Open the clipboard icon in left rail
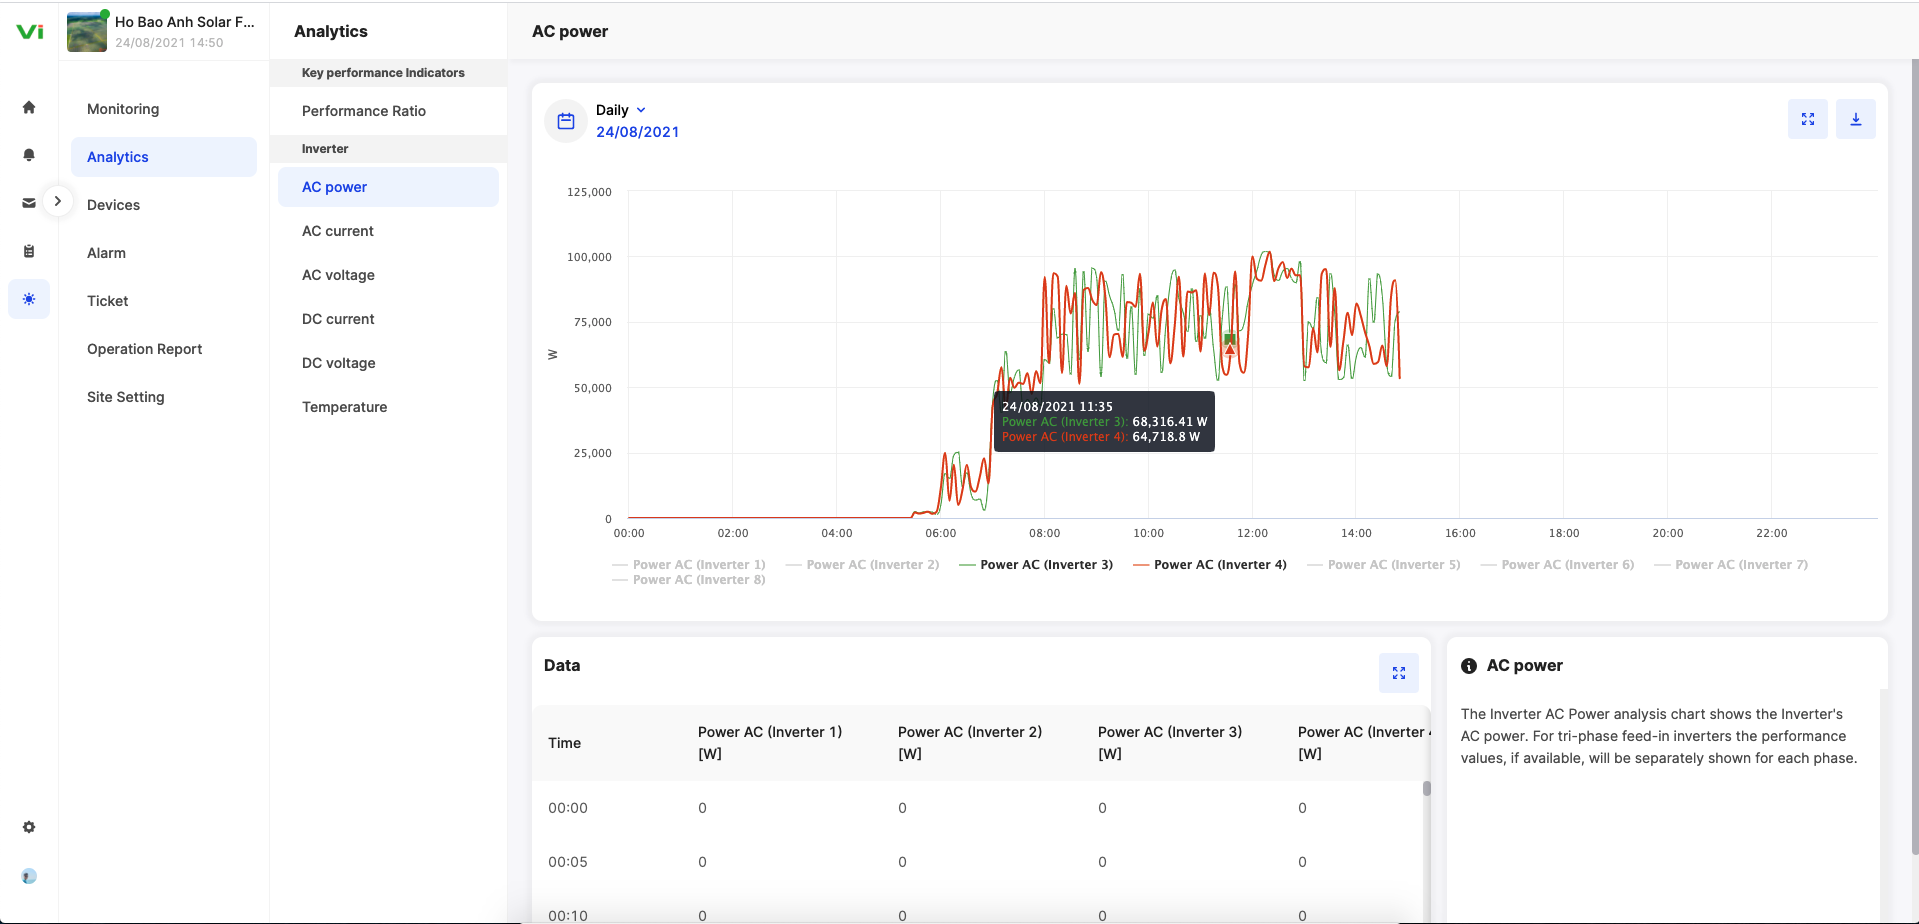 tap(29, 251)
